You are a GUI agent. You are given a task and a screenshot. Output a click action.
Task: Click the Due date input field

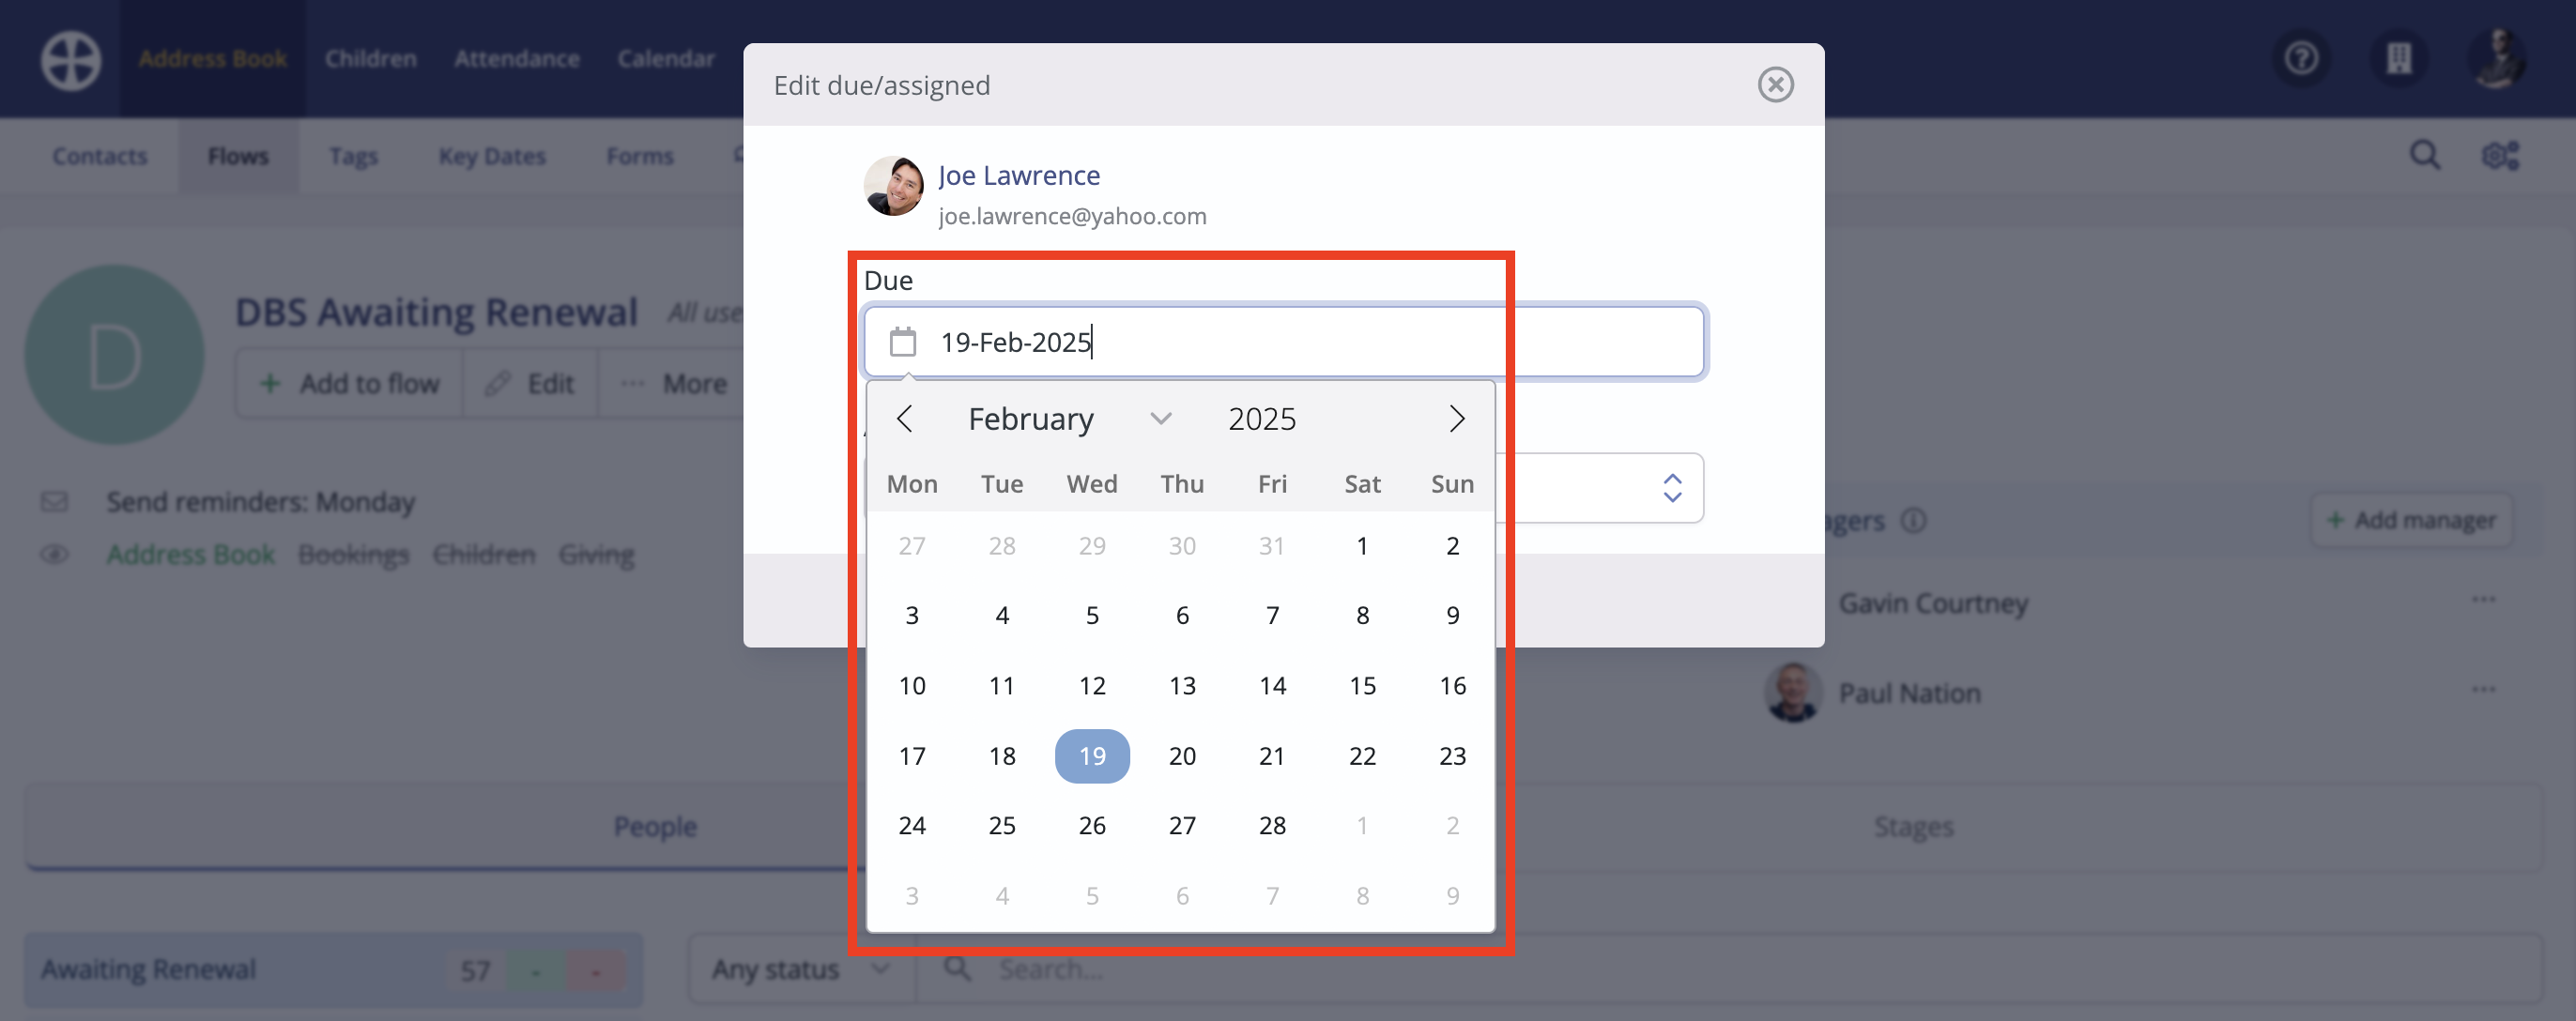click(1284, 342)
